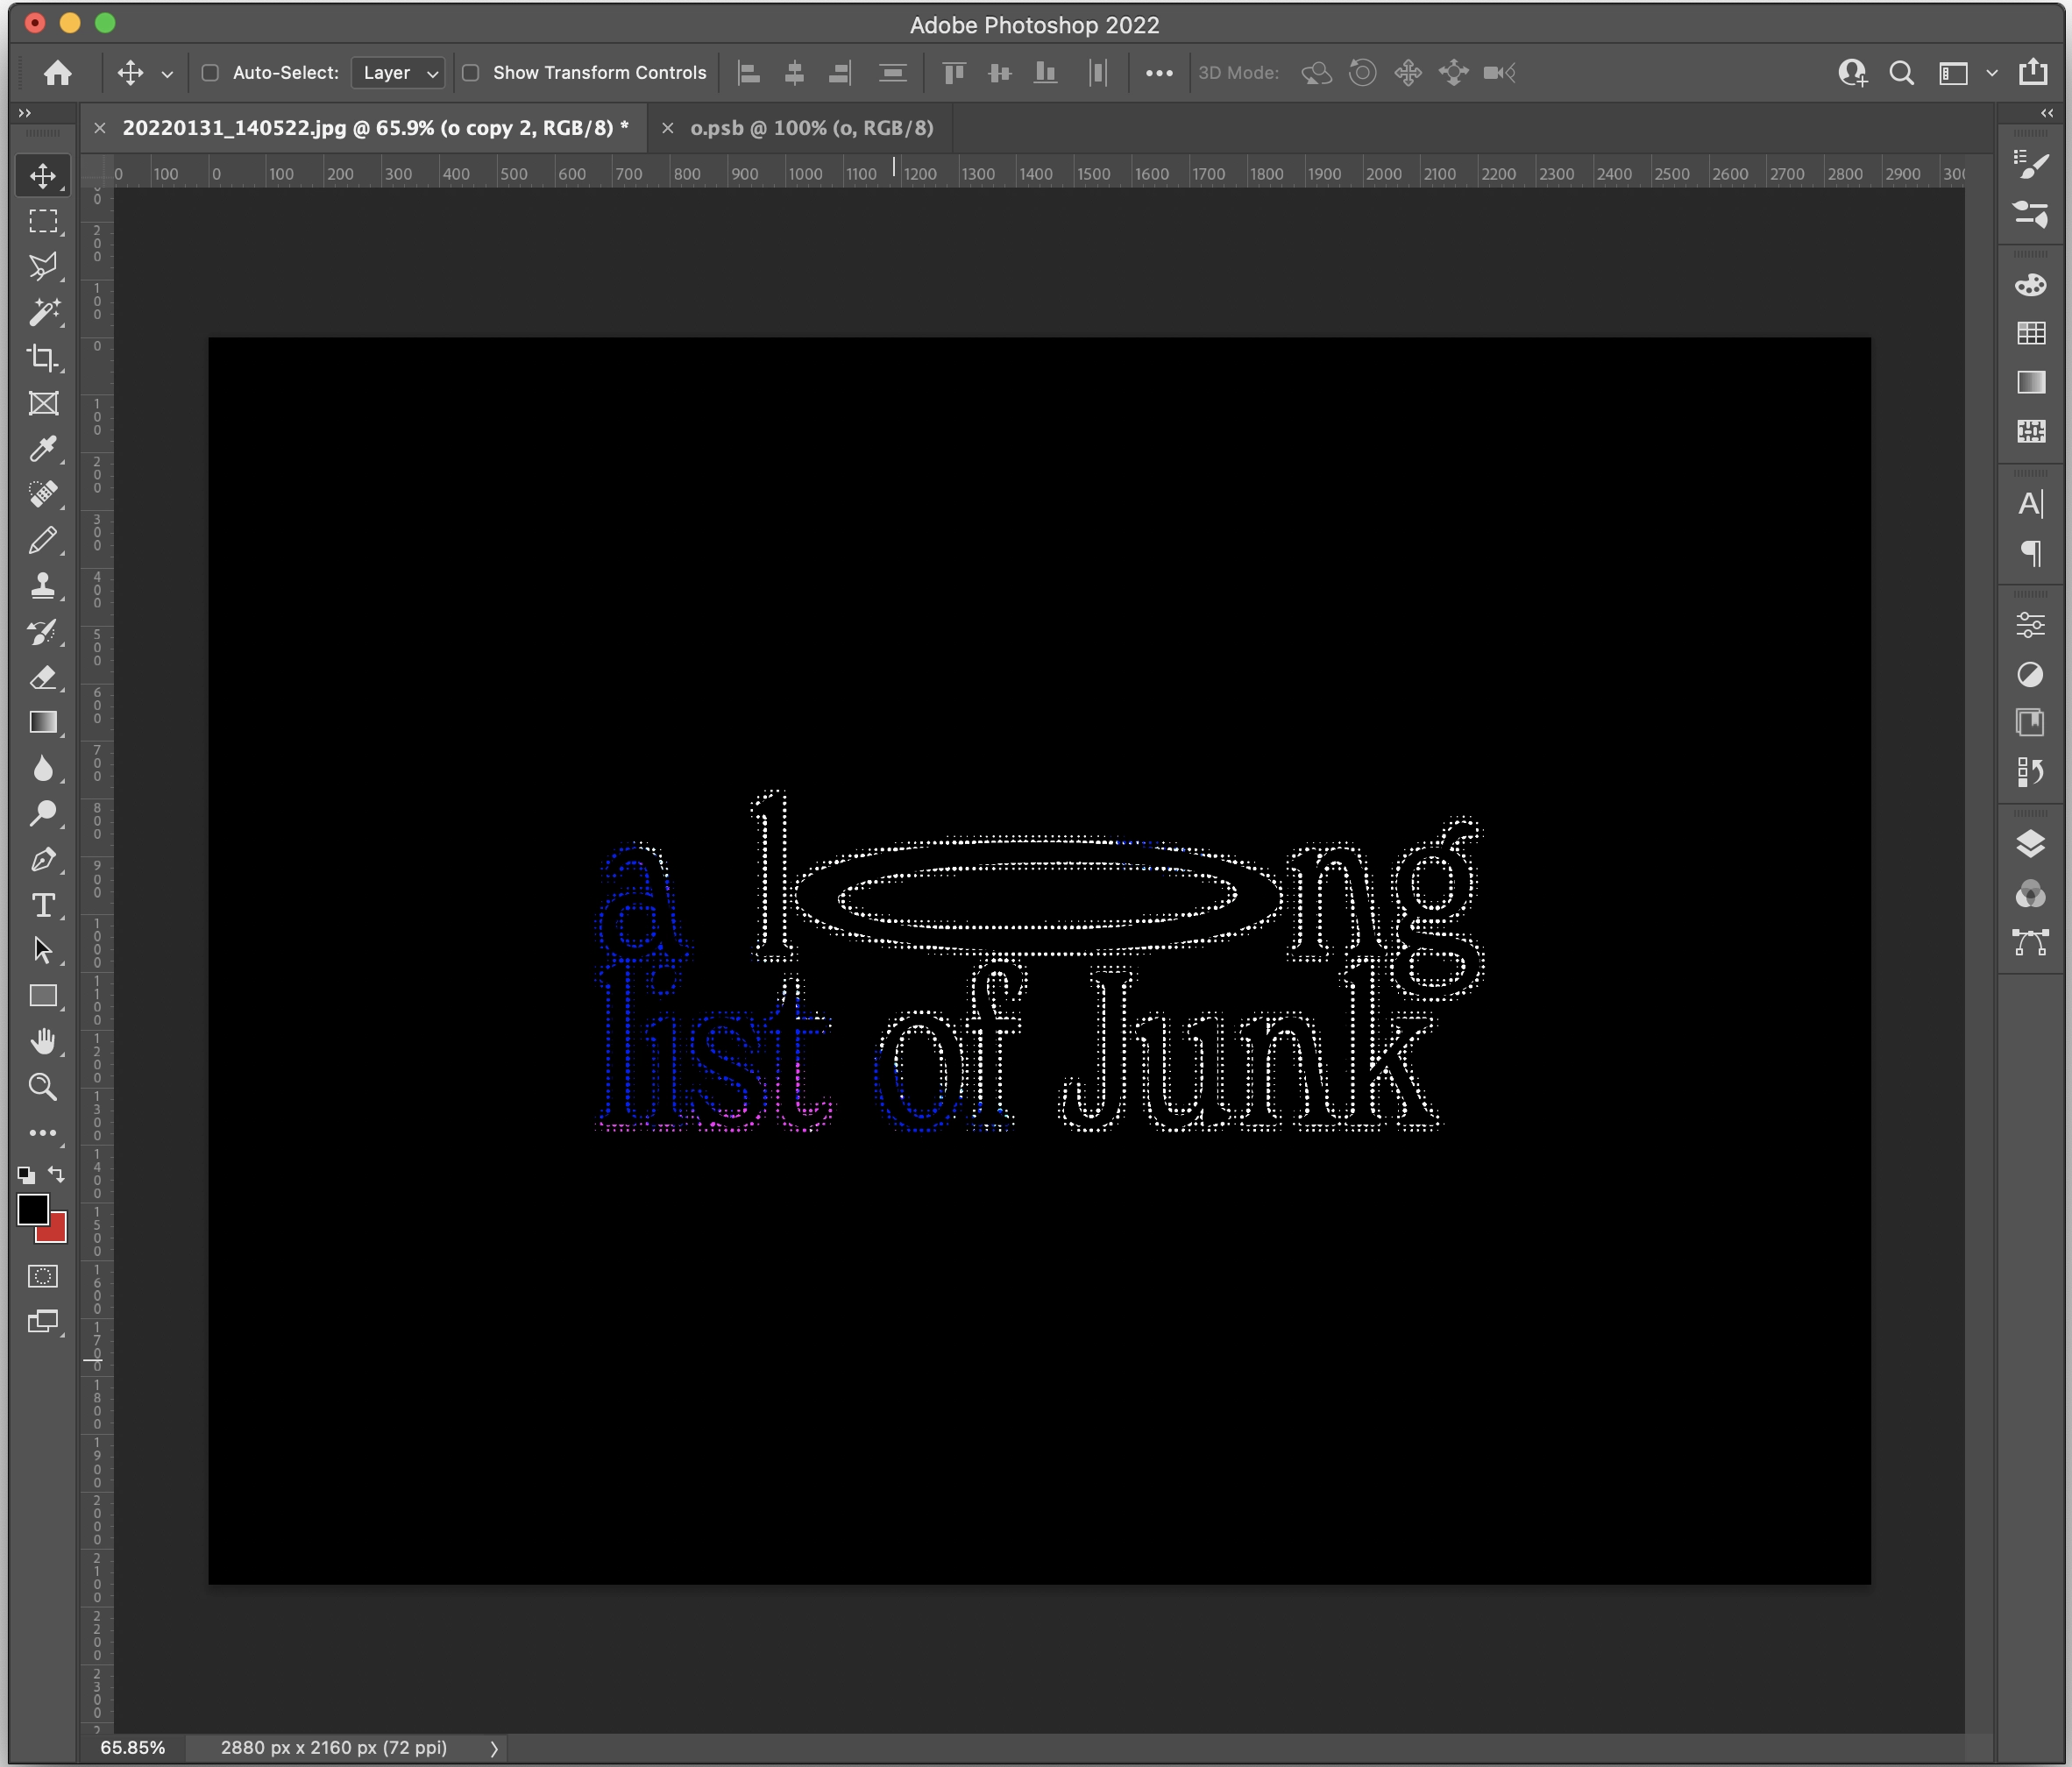Open the Character panel icon
The height and width of the screenshot is (1767, 2072).
click(x=2030, y=504)
